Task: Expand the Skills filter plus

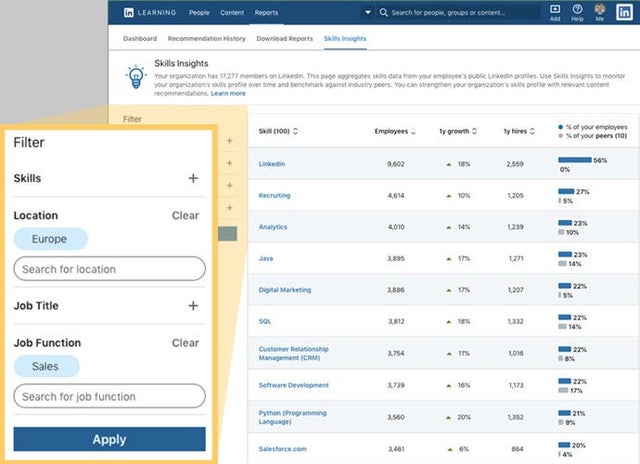Action: [x=193, y=178]
